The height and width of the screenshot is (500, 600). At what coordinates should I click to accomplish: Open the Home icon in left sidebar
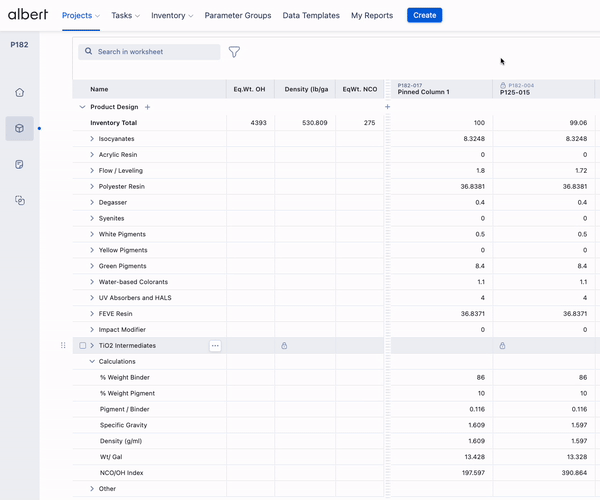pyautogui.click(x=20, y=93)
